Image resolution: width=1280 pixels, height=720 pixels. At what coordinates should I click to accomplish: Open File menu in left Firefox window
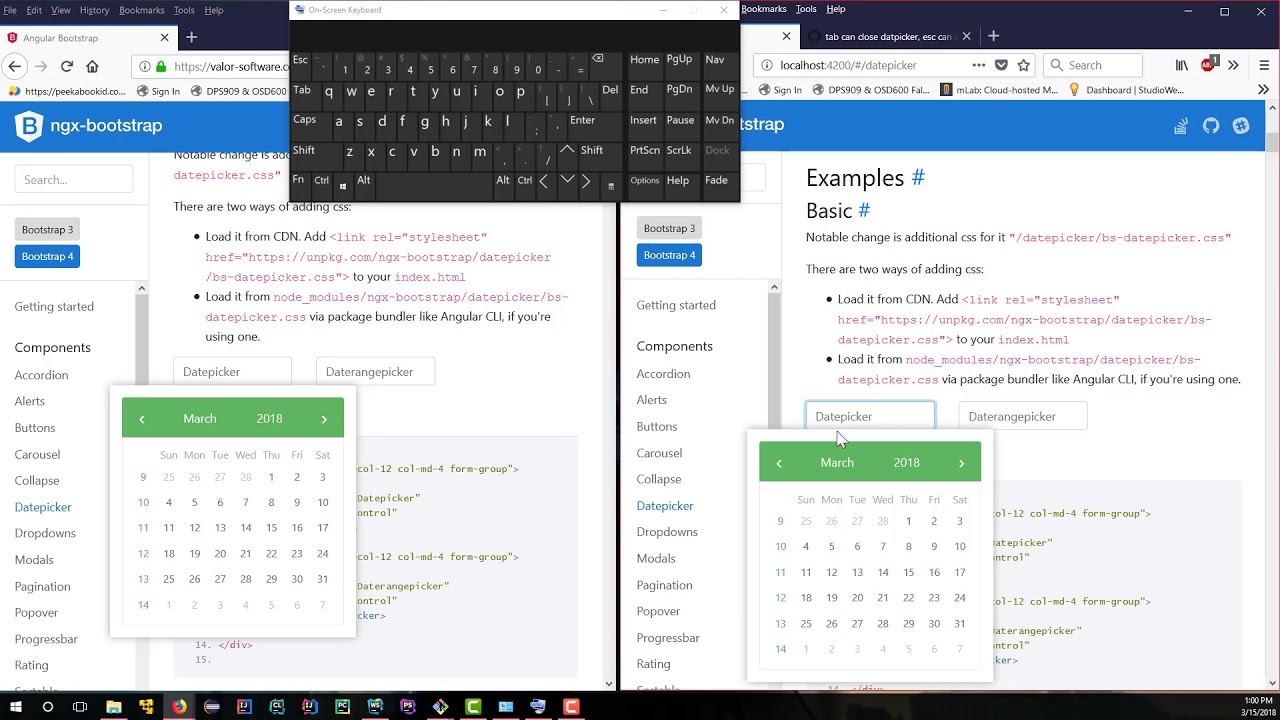tap(10, 10)
